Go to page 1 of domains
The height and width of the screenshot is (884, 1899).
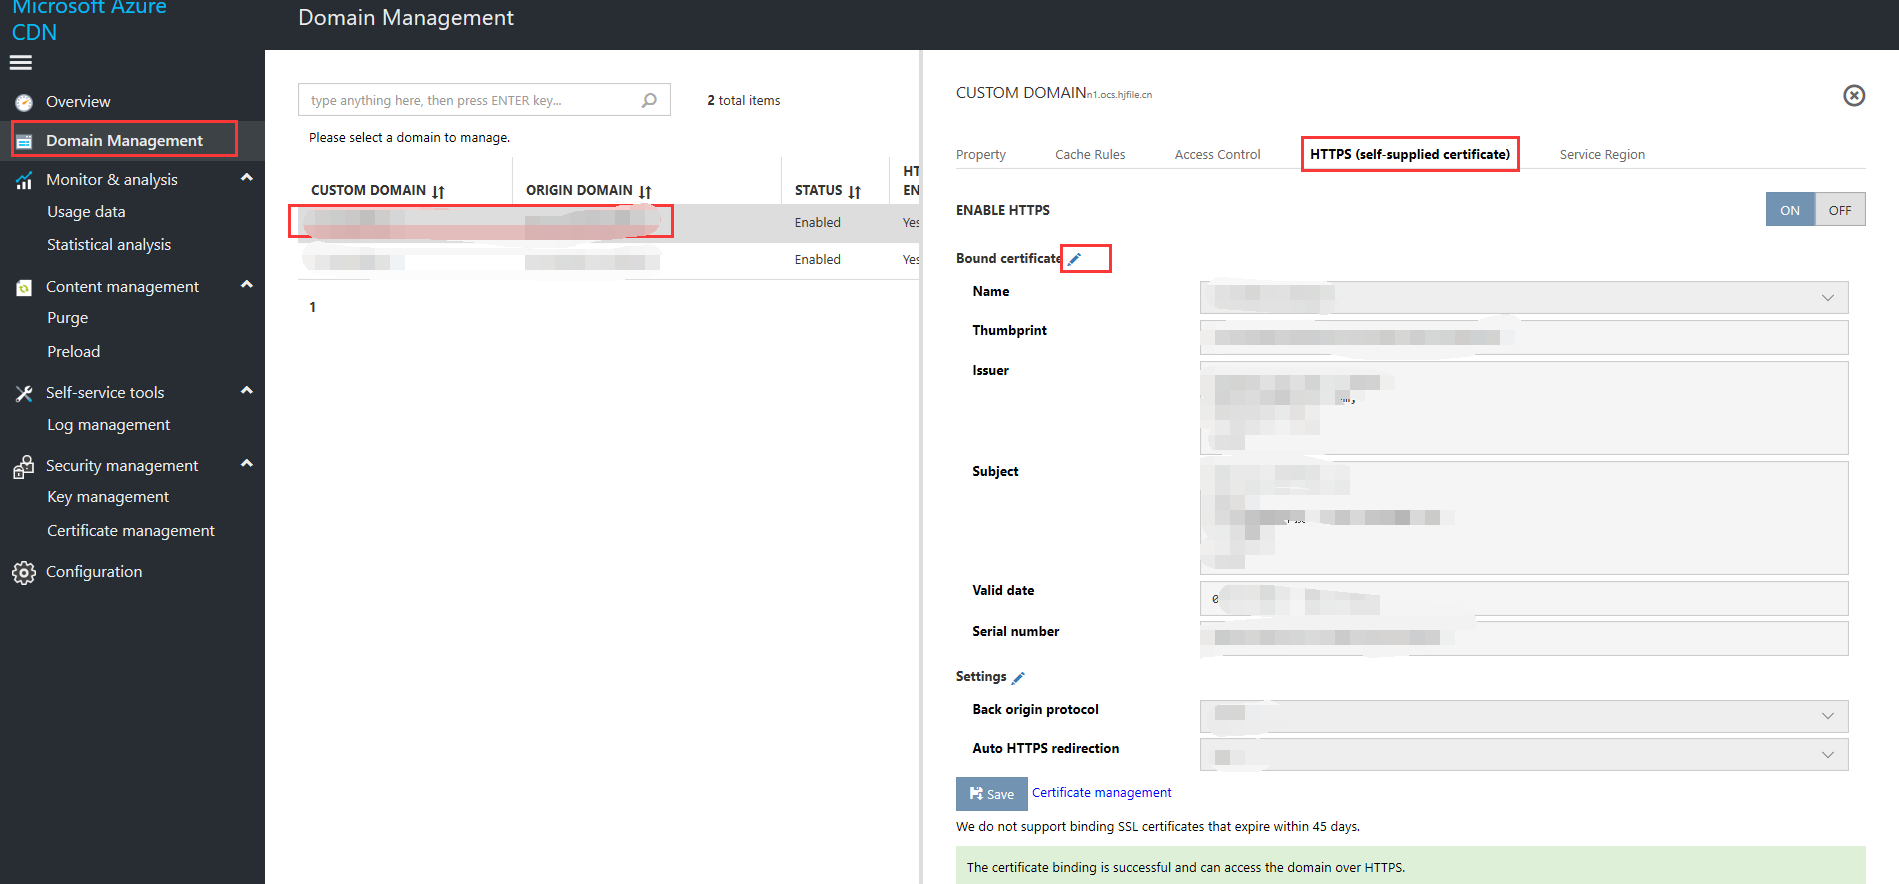point(312,308)
